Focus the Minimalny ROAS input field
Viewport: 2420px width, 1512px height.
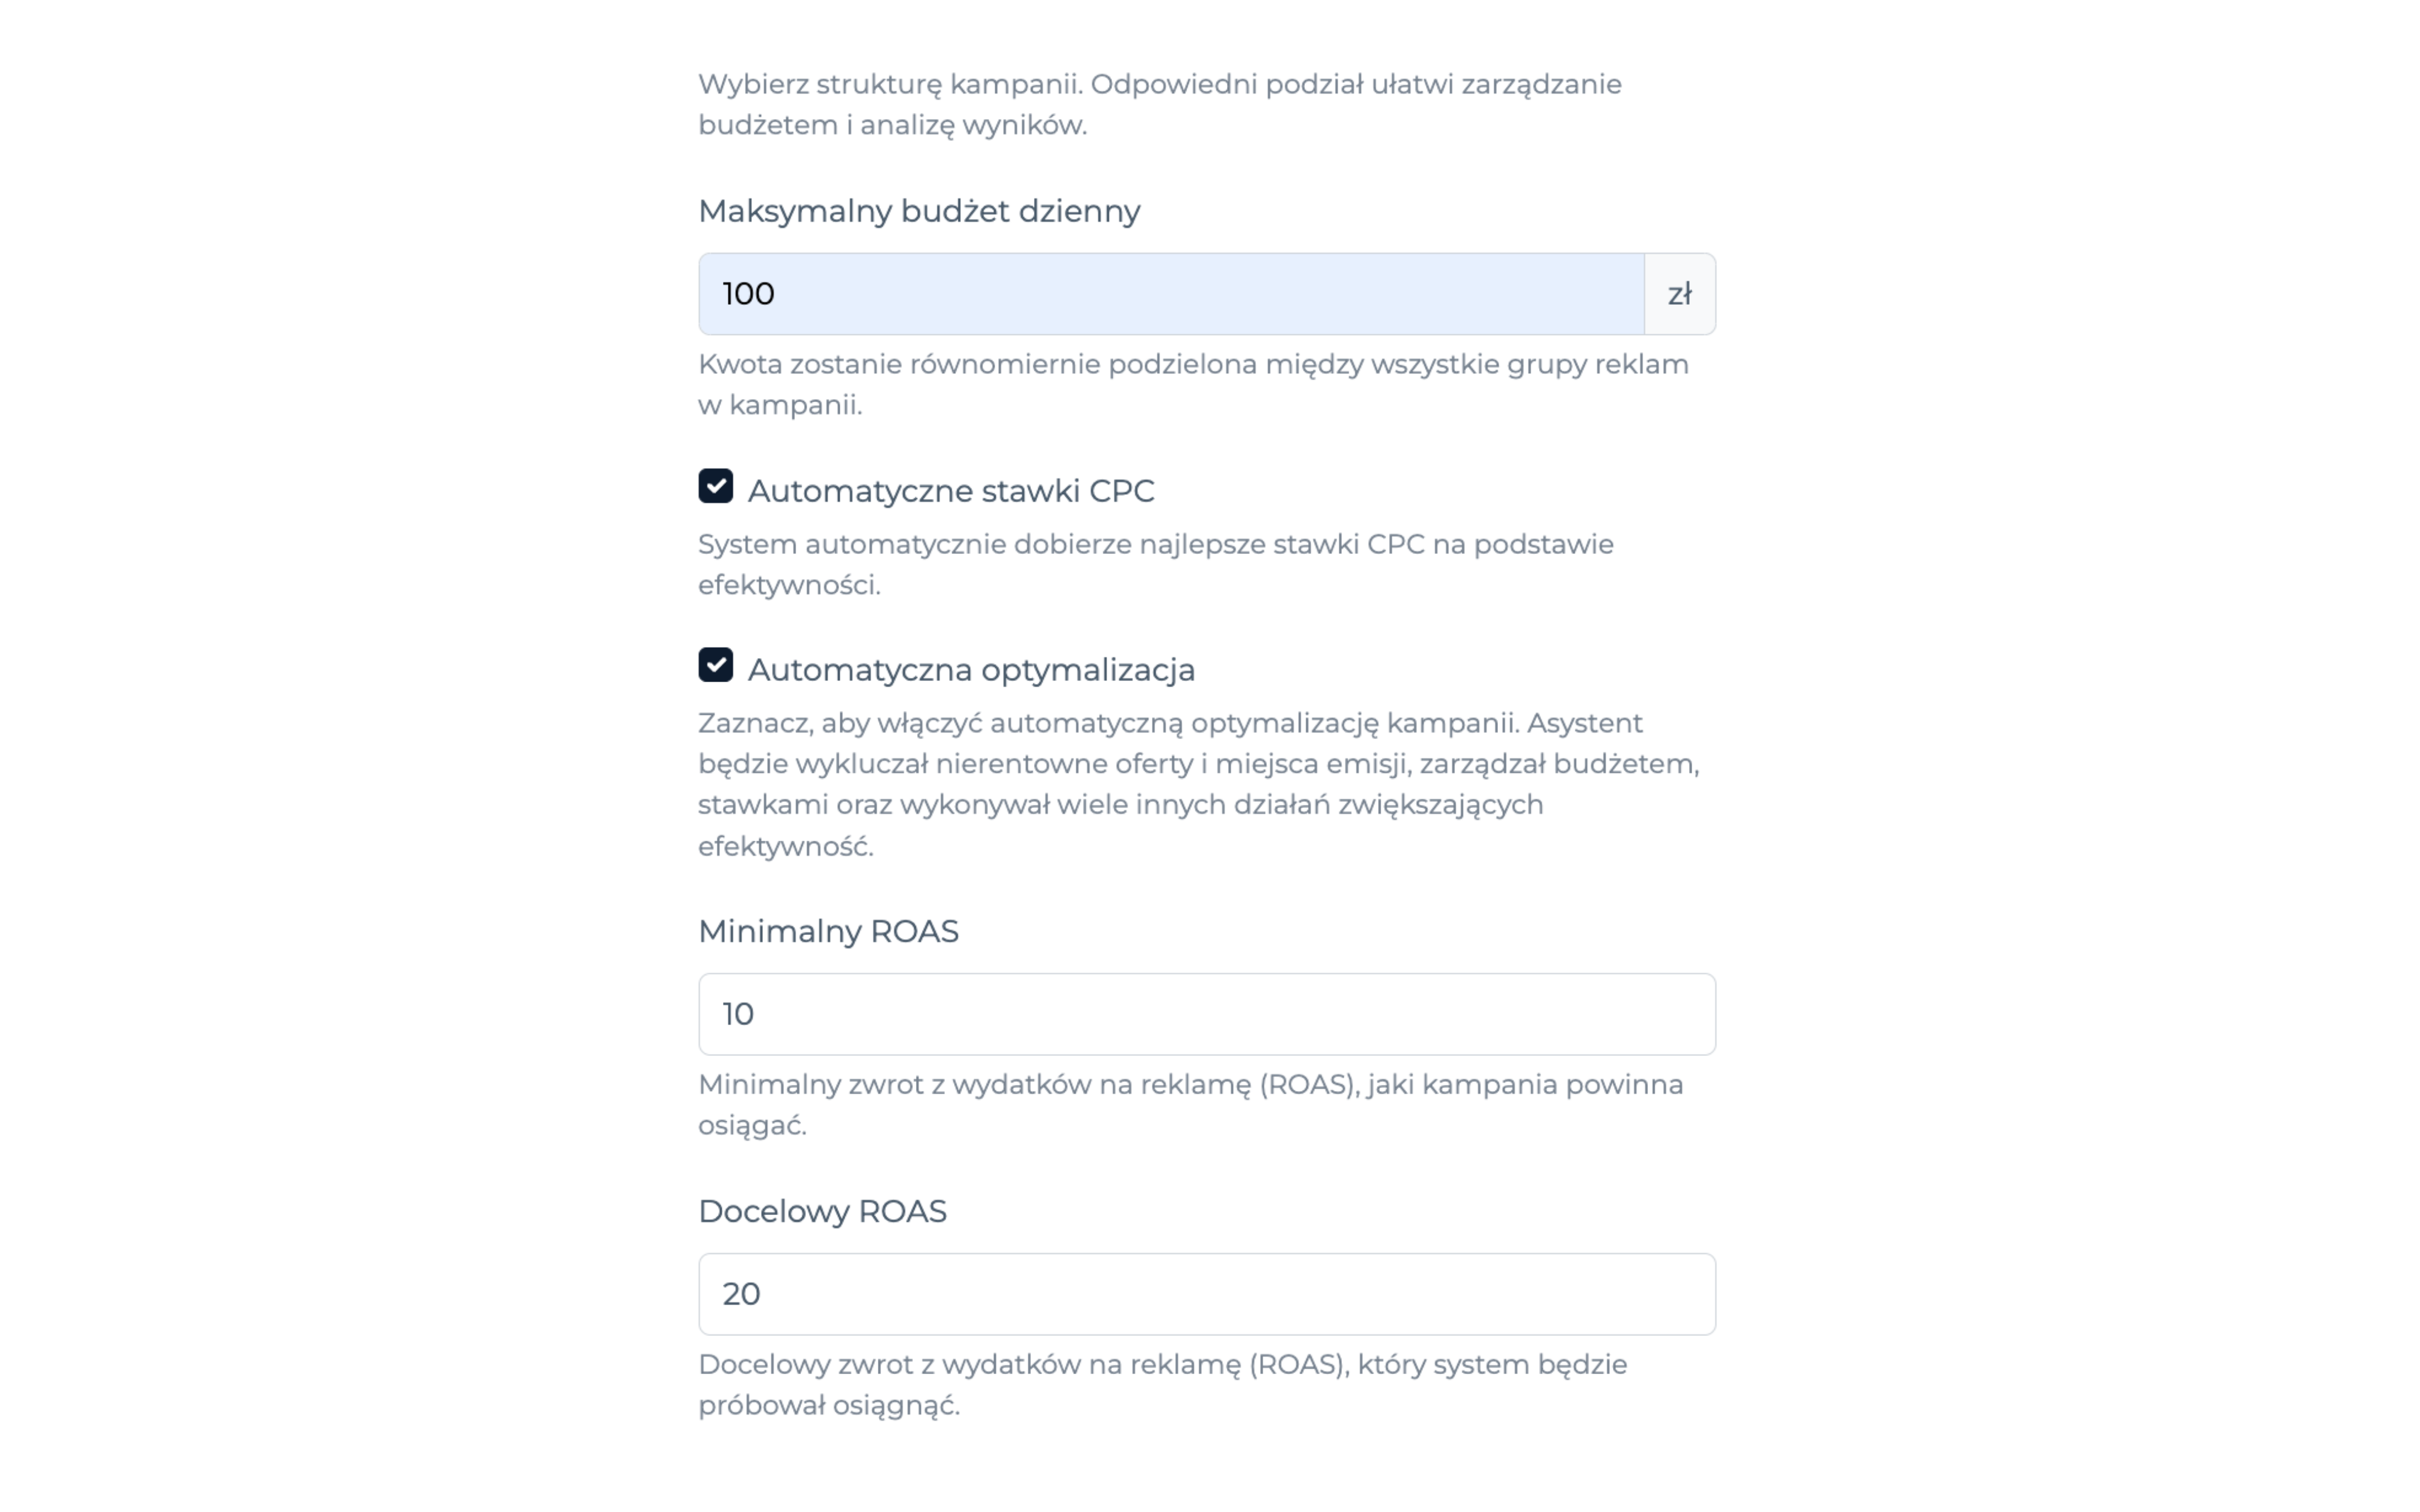click(1206, 1014)
